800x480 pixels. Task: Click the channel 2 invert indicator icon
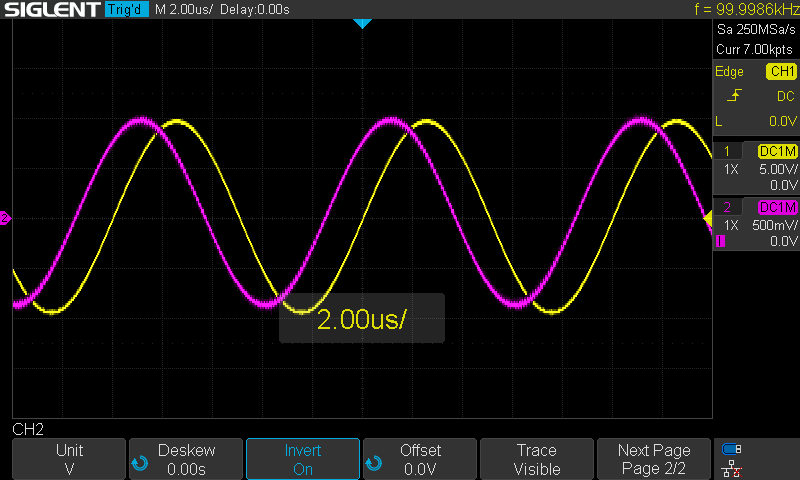(x=720, y=241)
